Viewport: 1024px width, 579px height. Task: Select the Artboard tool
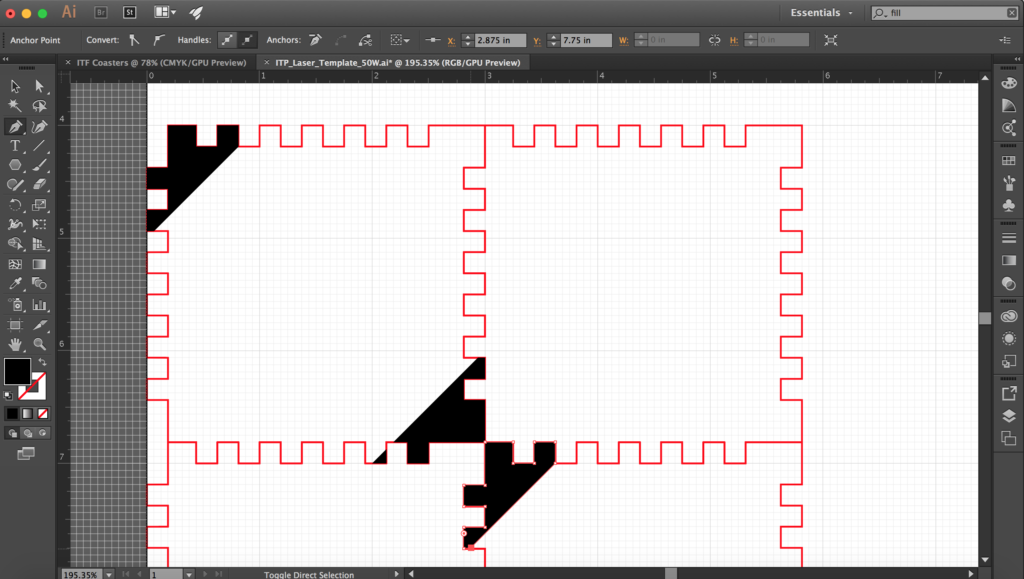[x=15, y=324]
